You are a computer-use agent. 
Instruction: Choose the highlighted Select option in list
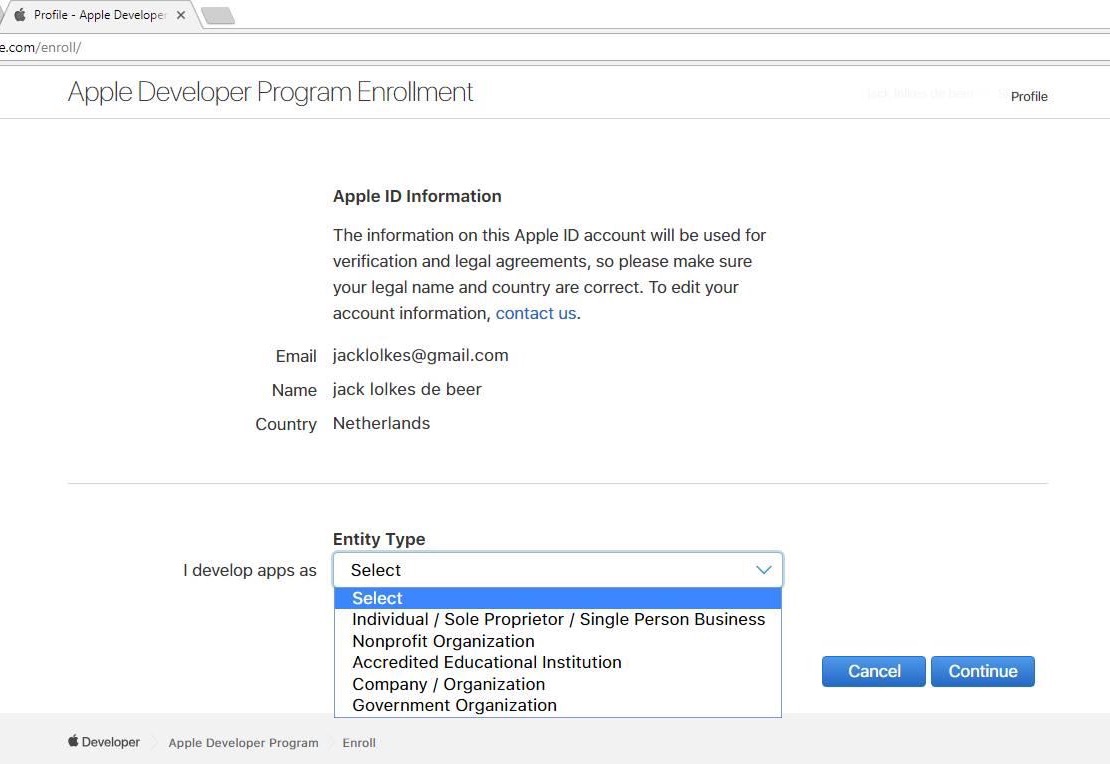tap(558, 598)
